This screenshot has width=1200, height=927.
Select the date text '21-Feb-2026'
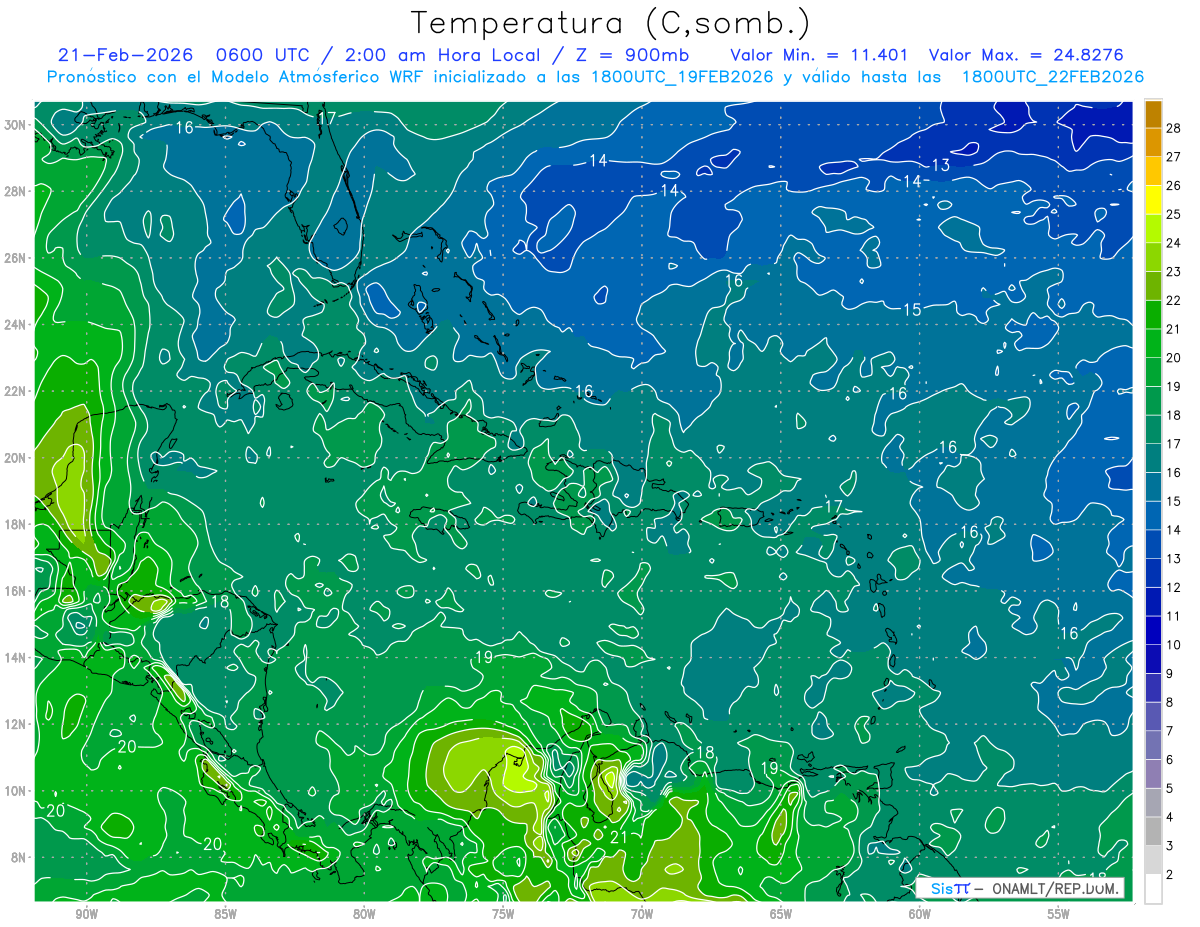pos(123,55)
